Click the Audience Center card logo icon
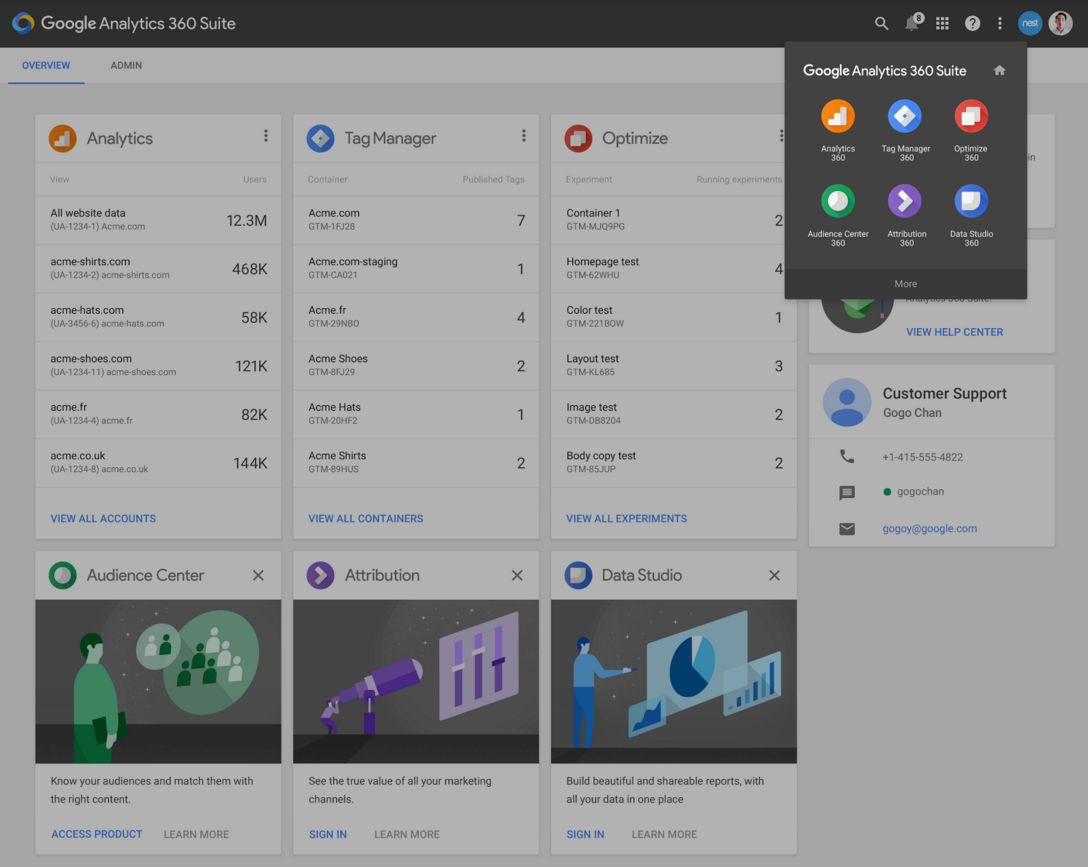The width and height of the screenshot is (1088, 867). tap(62, 575)
